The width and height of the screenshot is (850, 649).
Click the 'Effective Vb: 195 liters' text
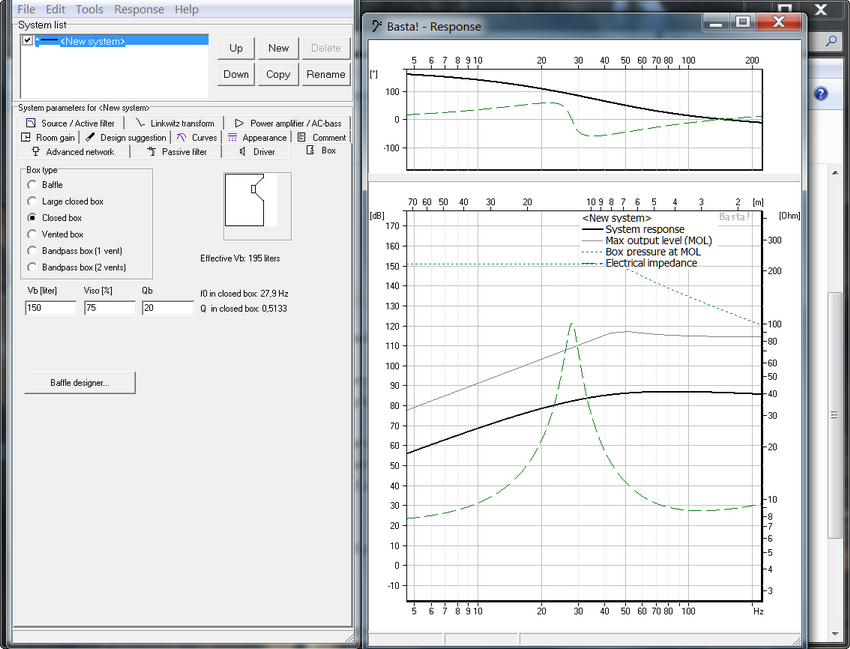[x=240, y=259]
